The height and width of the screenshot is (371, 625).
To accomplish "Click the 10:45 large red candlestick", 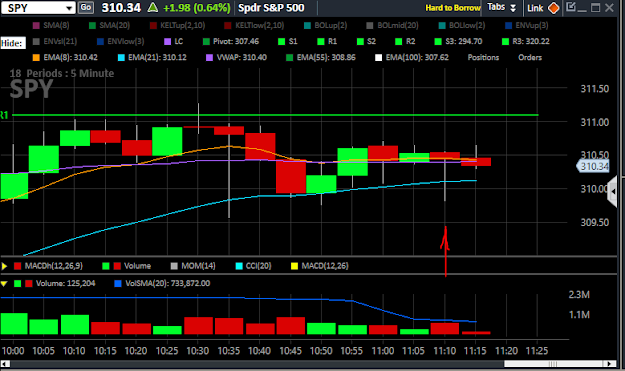I will click(291, 177).
